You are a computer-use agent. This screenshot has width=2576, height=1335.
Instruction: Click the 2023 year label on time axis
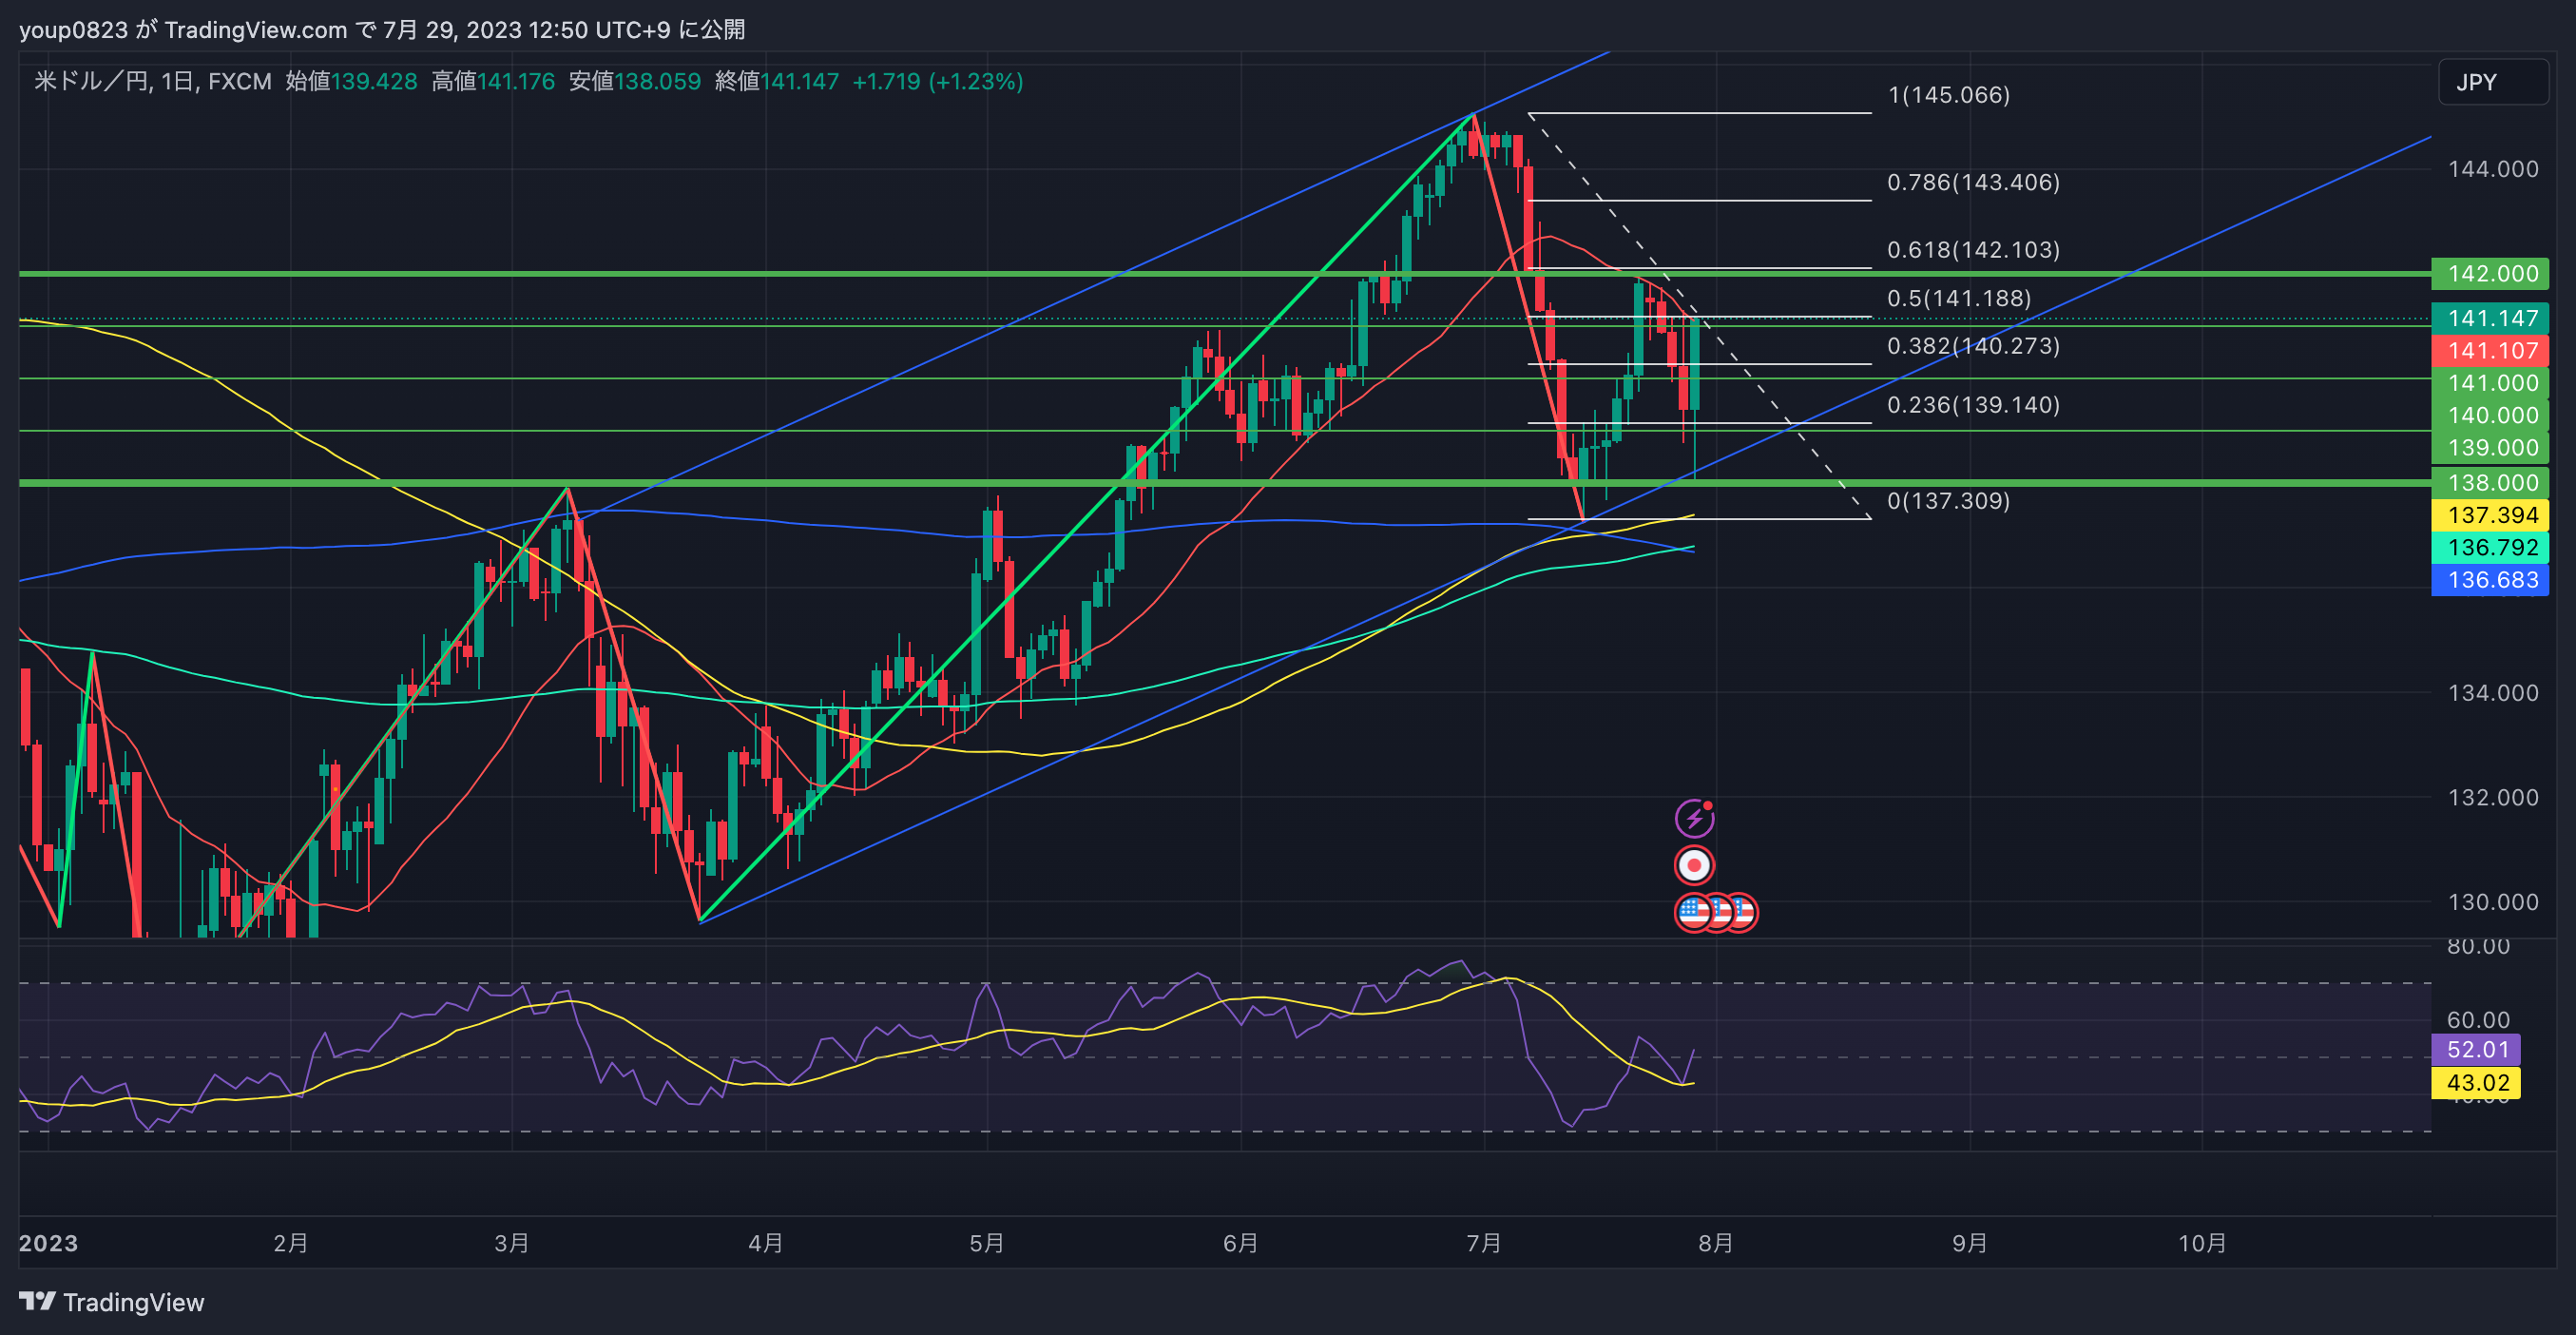[48, 1243]
